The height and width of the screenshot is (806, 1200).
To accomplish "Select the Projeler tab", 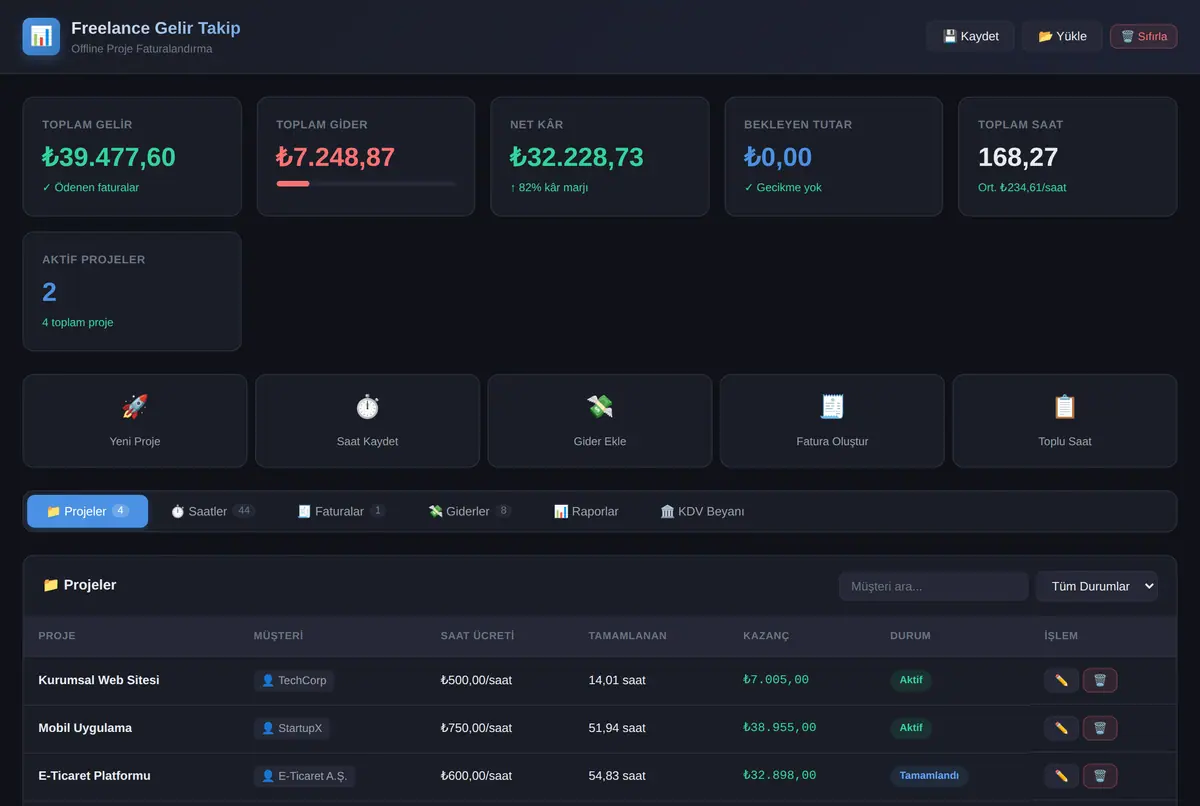I will point(87,511).
